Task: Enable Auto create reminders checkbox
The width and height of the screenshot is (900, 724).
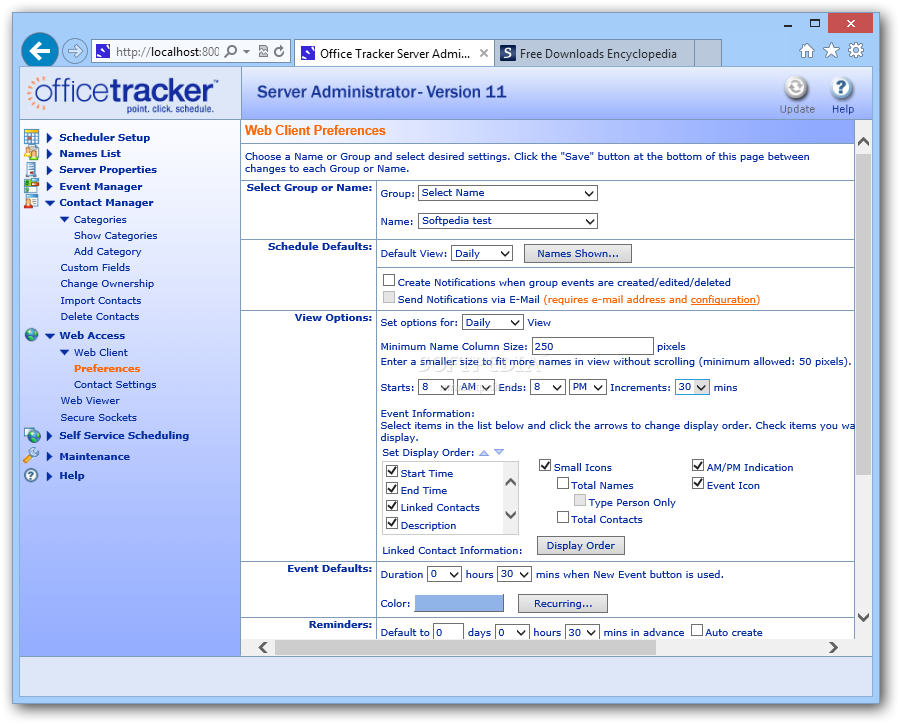Action: [x=697, y=630]
